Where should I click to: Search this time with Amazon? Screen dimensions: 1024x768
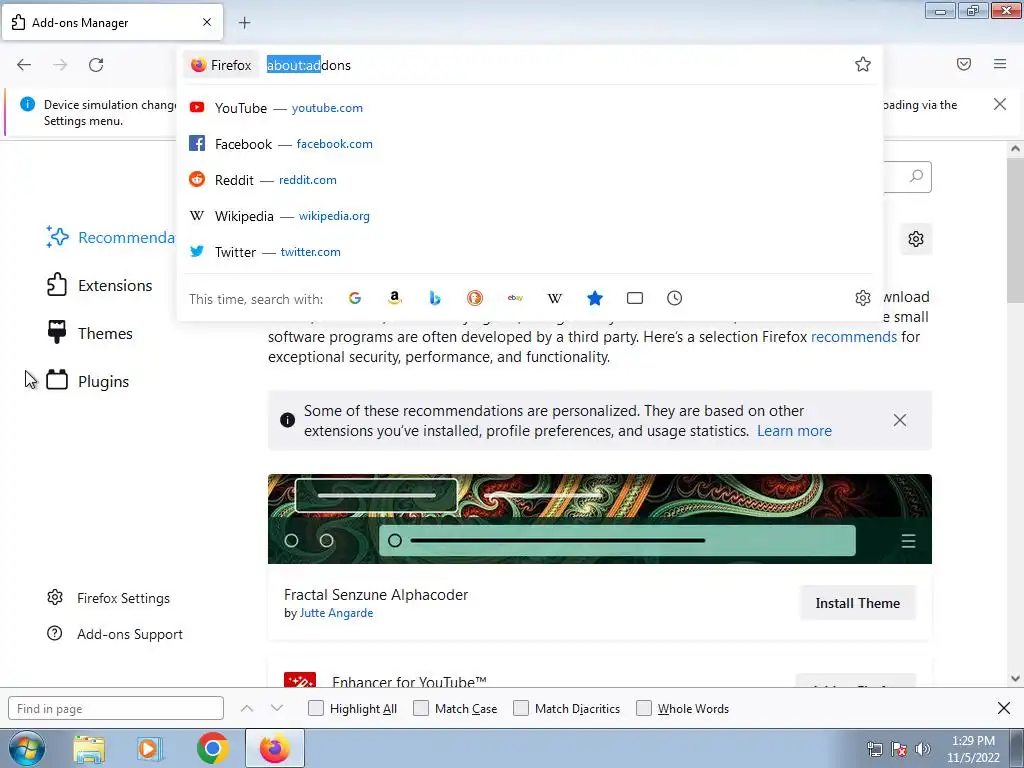point(394,298)
